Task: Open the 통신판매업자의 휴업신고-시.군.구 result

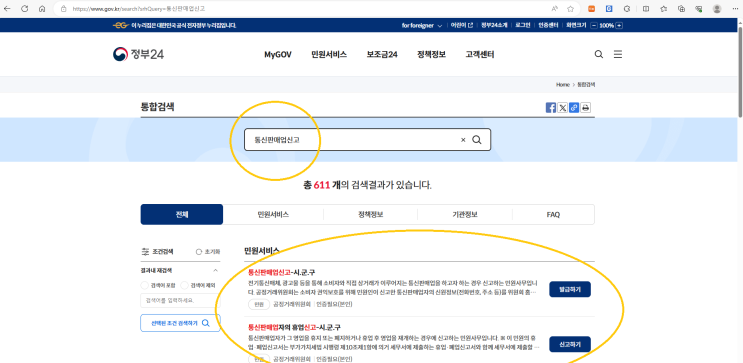Action: click(x=294, y=327)
